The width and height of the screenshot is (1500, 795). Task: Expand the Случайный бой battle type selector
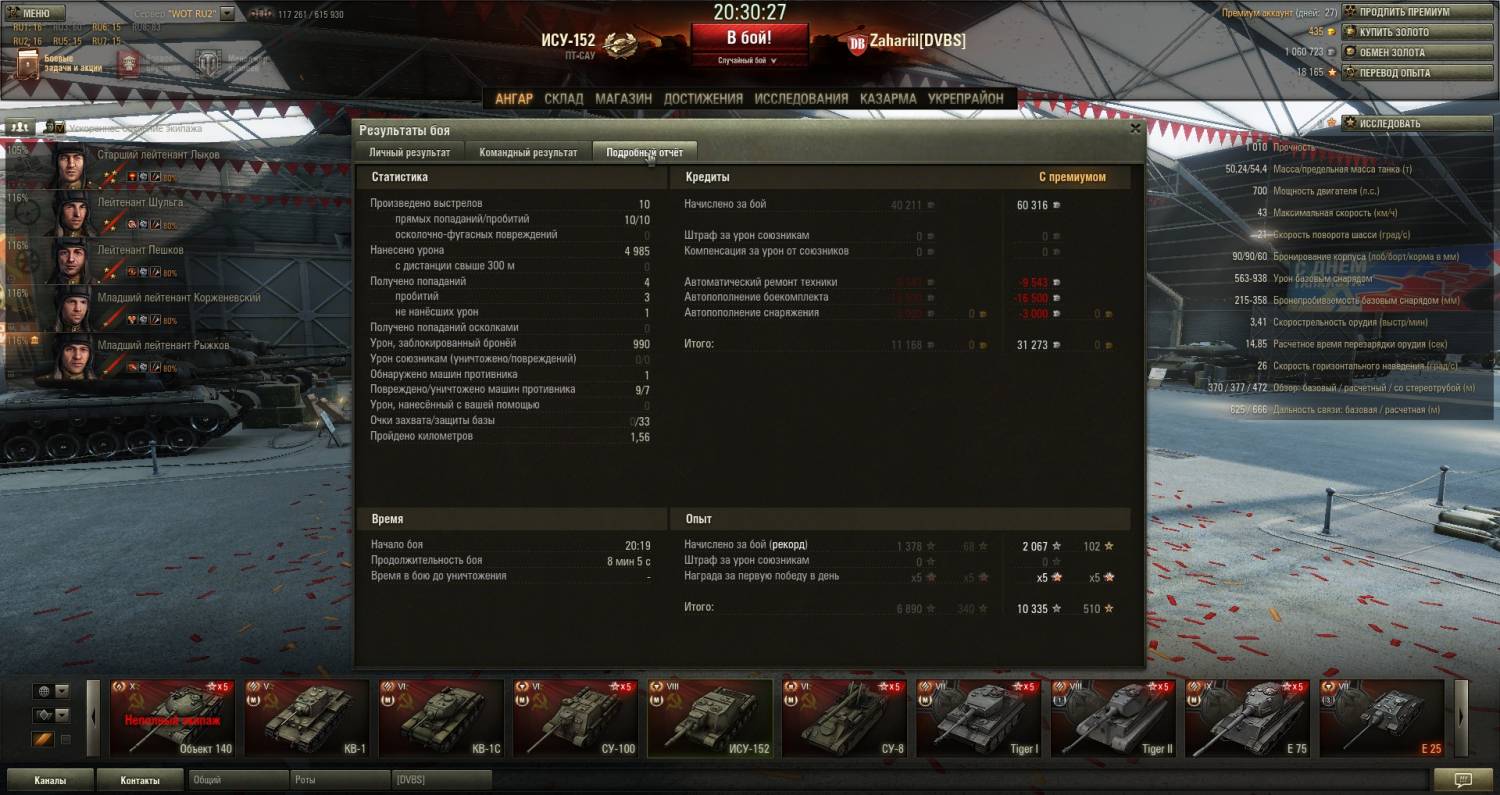[x=748, y=60]
